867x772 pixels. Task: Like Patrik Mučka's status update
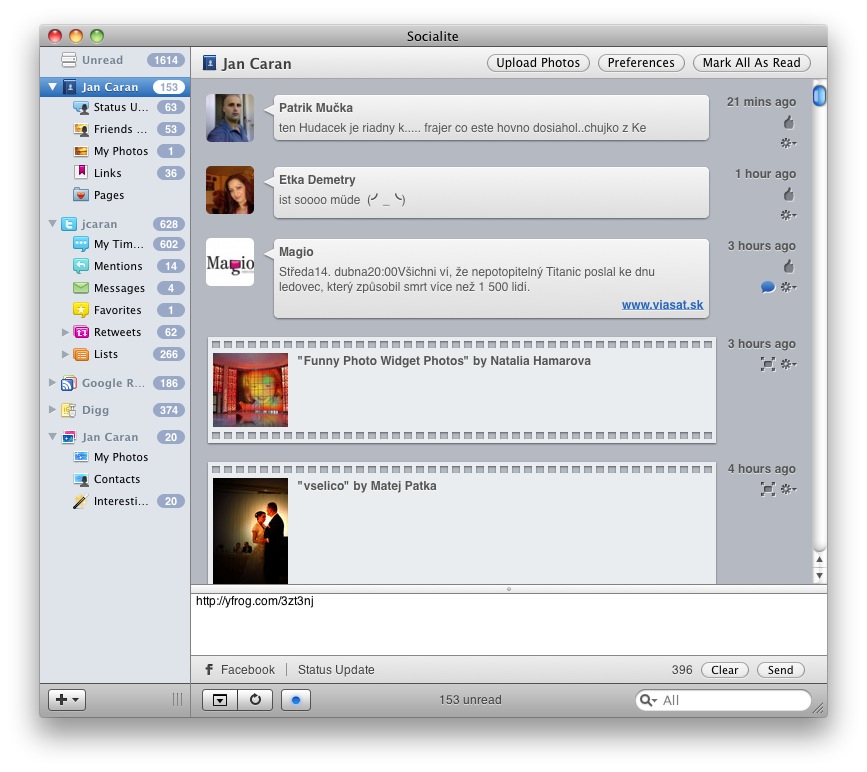[789, 122]
